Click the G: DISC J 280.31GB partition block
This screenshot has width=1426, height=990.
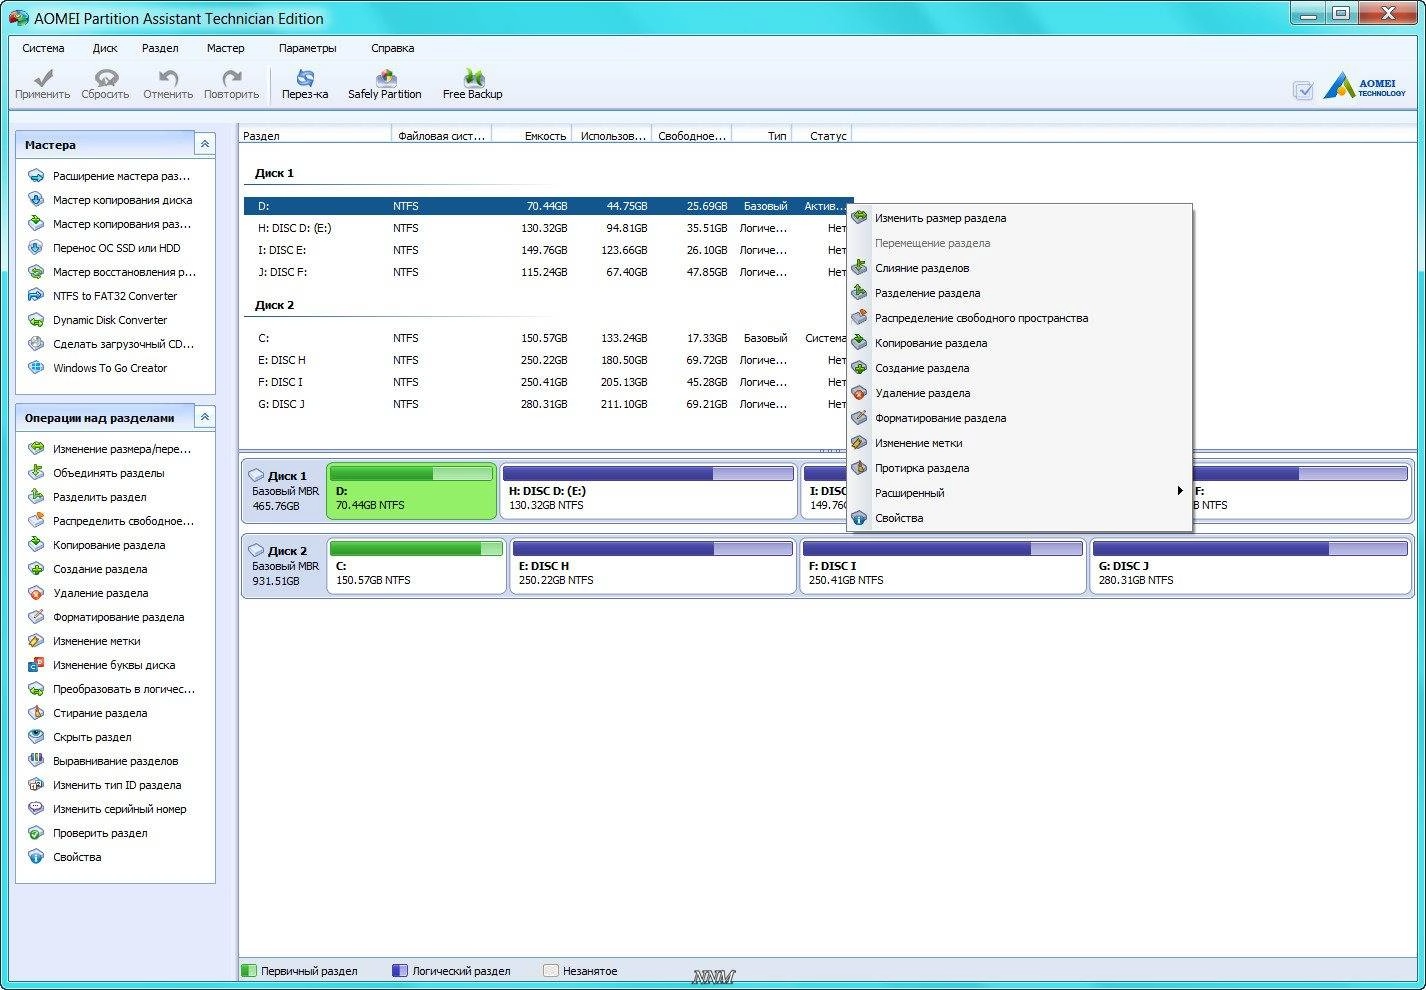1250,566
